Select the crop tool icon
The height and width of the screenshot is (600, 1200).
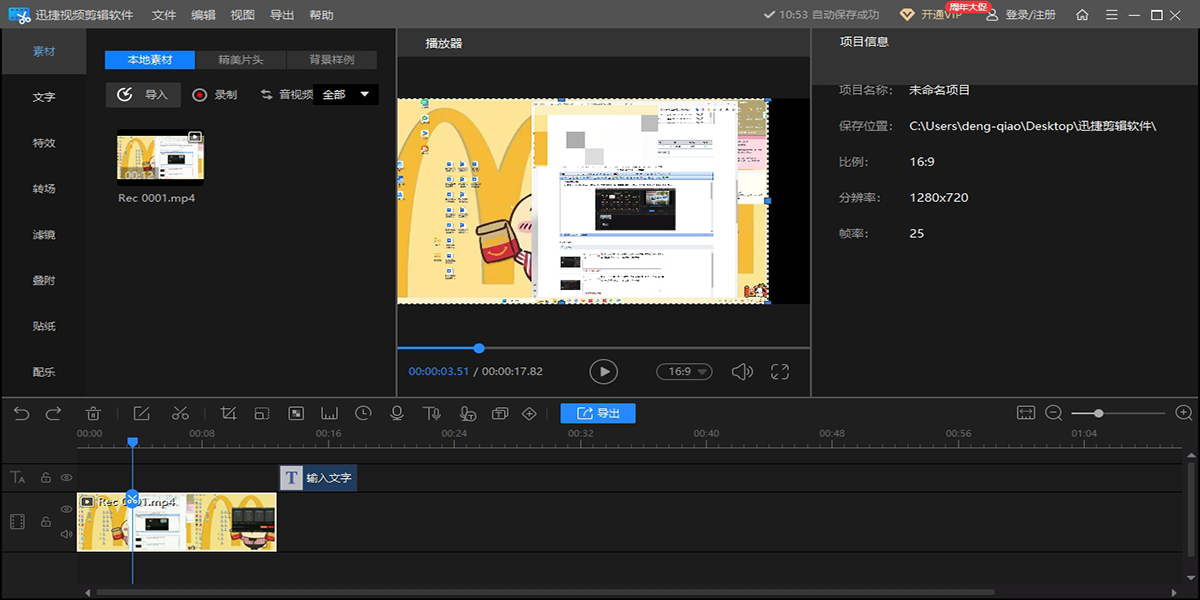click(x=228, y=413)
